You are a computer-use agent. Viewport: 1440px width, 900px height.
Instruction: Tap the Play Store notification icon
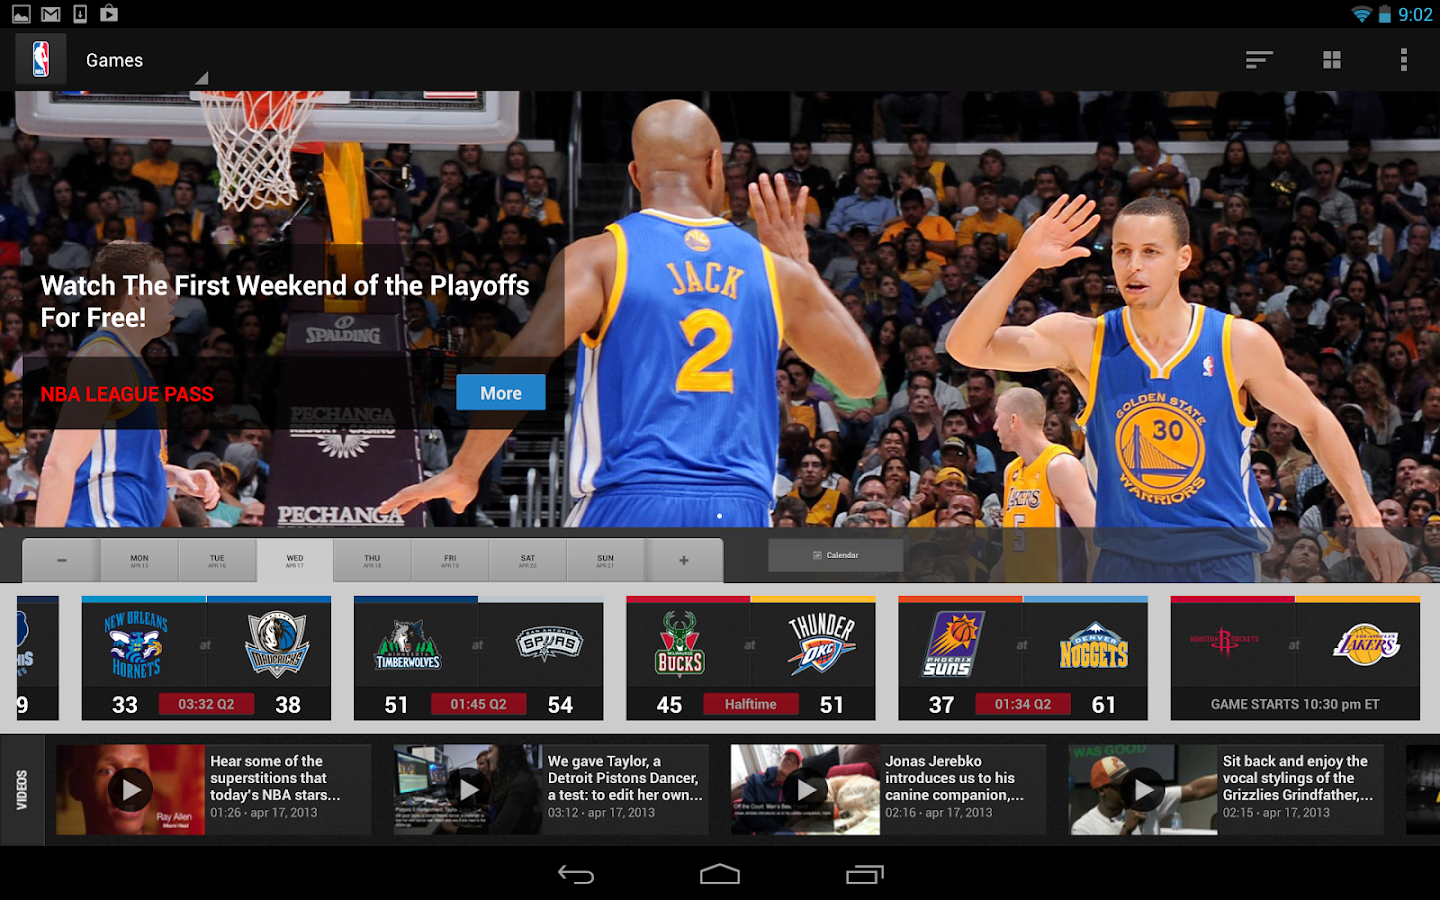109,14
